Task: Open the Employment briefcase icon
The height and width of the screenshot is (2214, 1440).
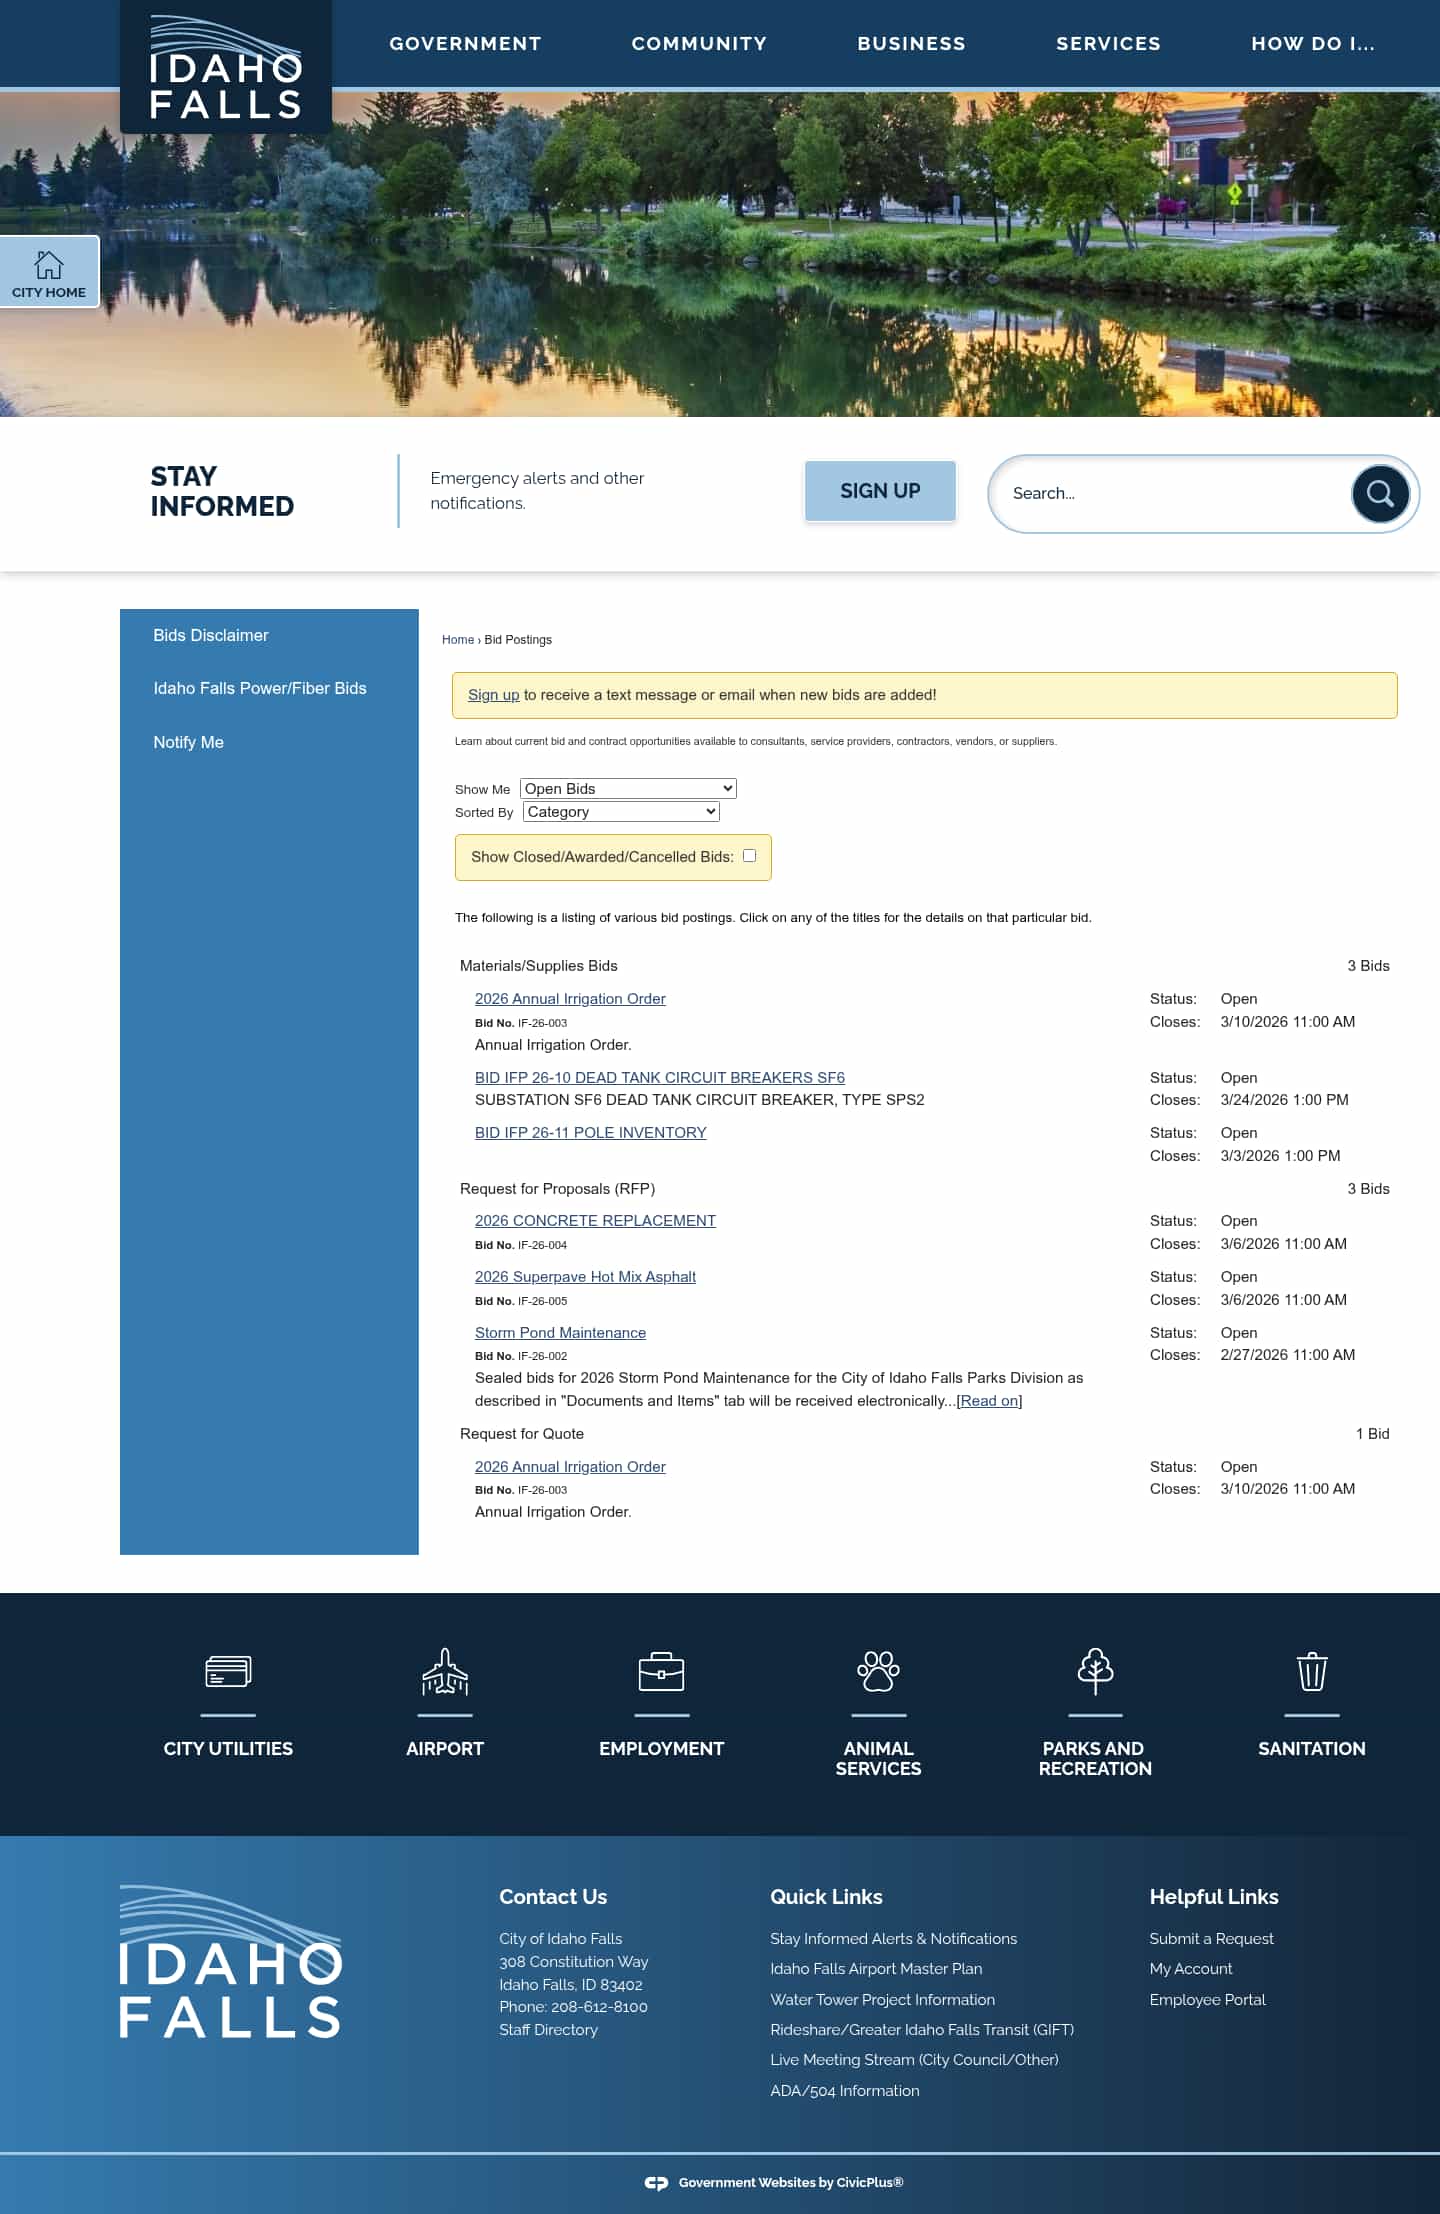Action: [661, 1671]
